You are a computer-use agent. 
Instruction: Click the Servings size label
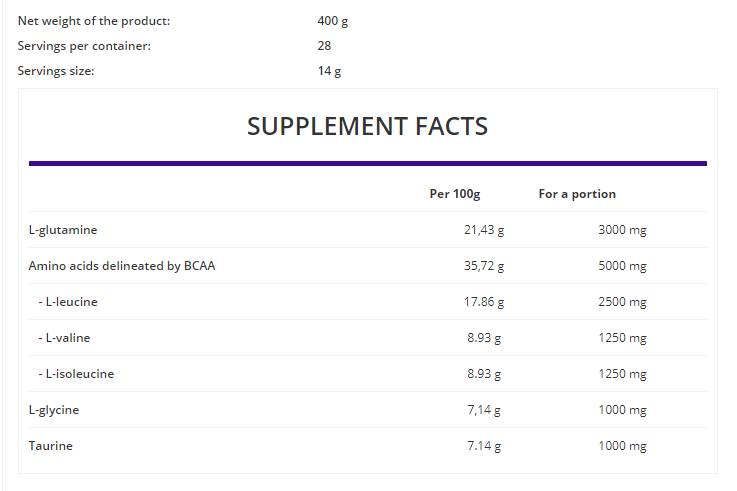pos(56,71)
